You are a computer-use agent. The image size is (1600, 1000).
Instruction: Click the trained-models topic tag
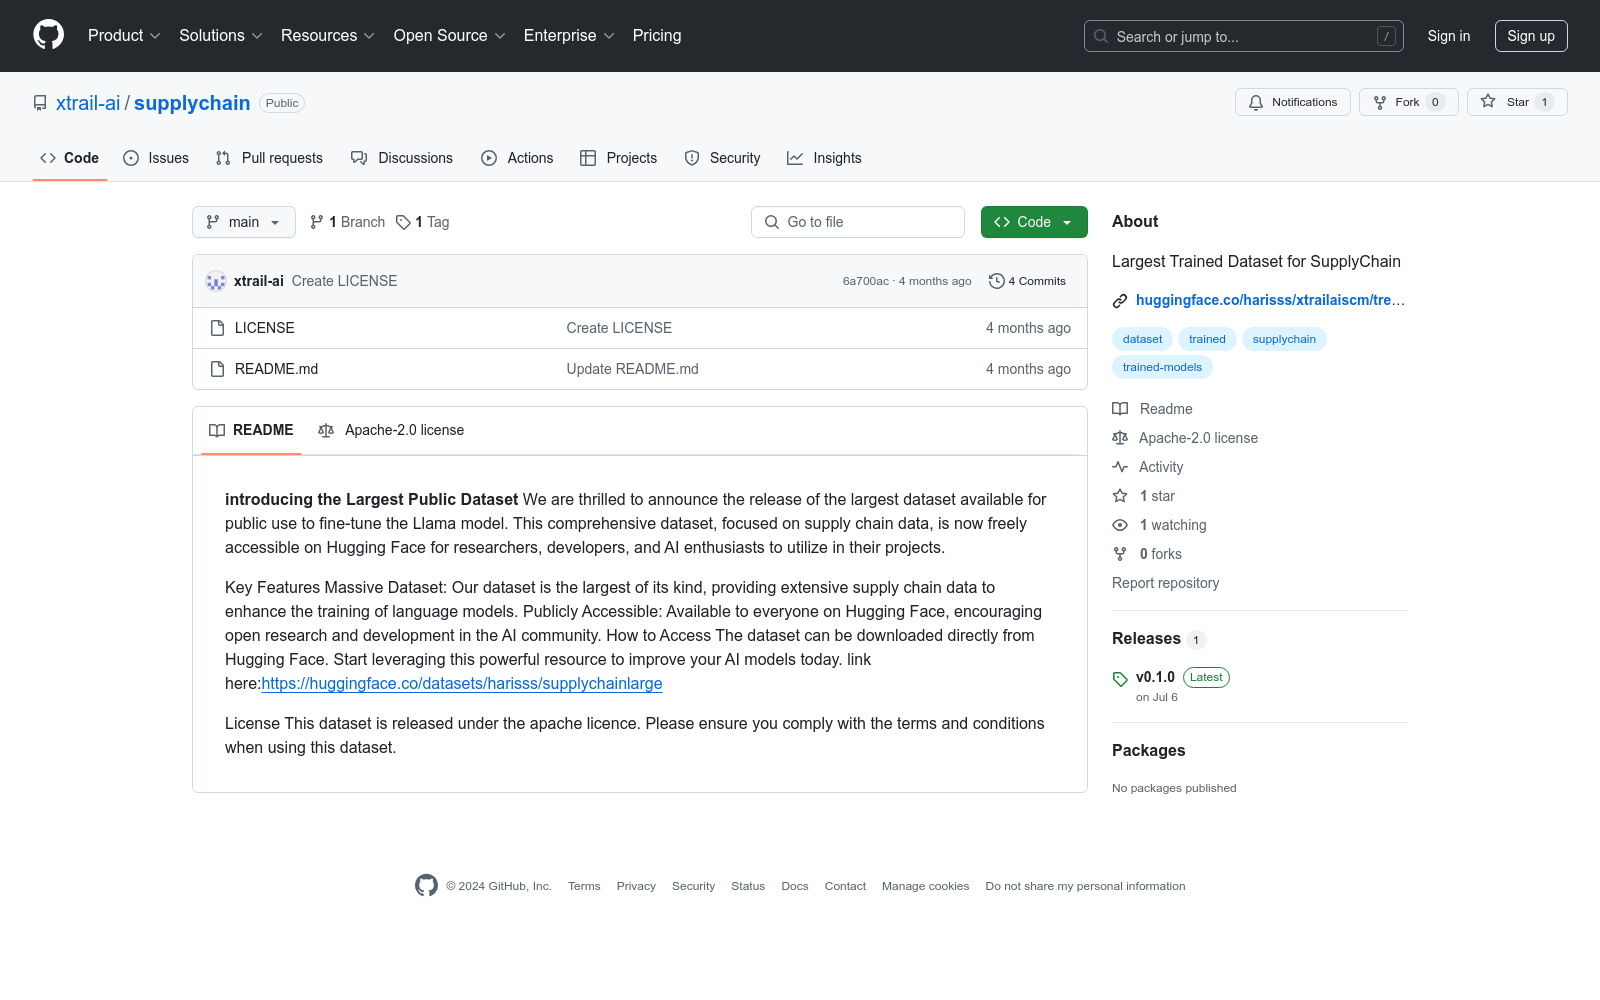click(1162, 367)
